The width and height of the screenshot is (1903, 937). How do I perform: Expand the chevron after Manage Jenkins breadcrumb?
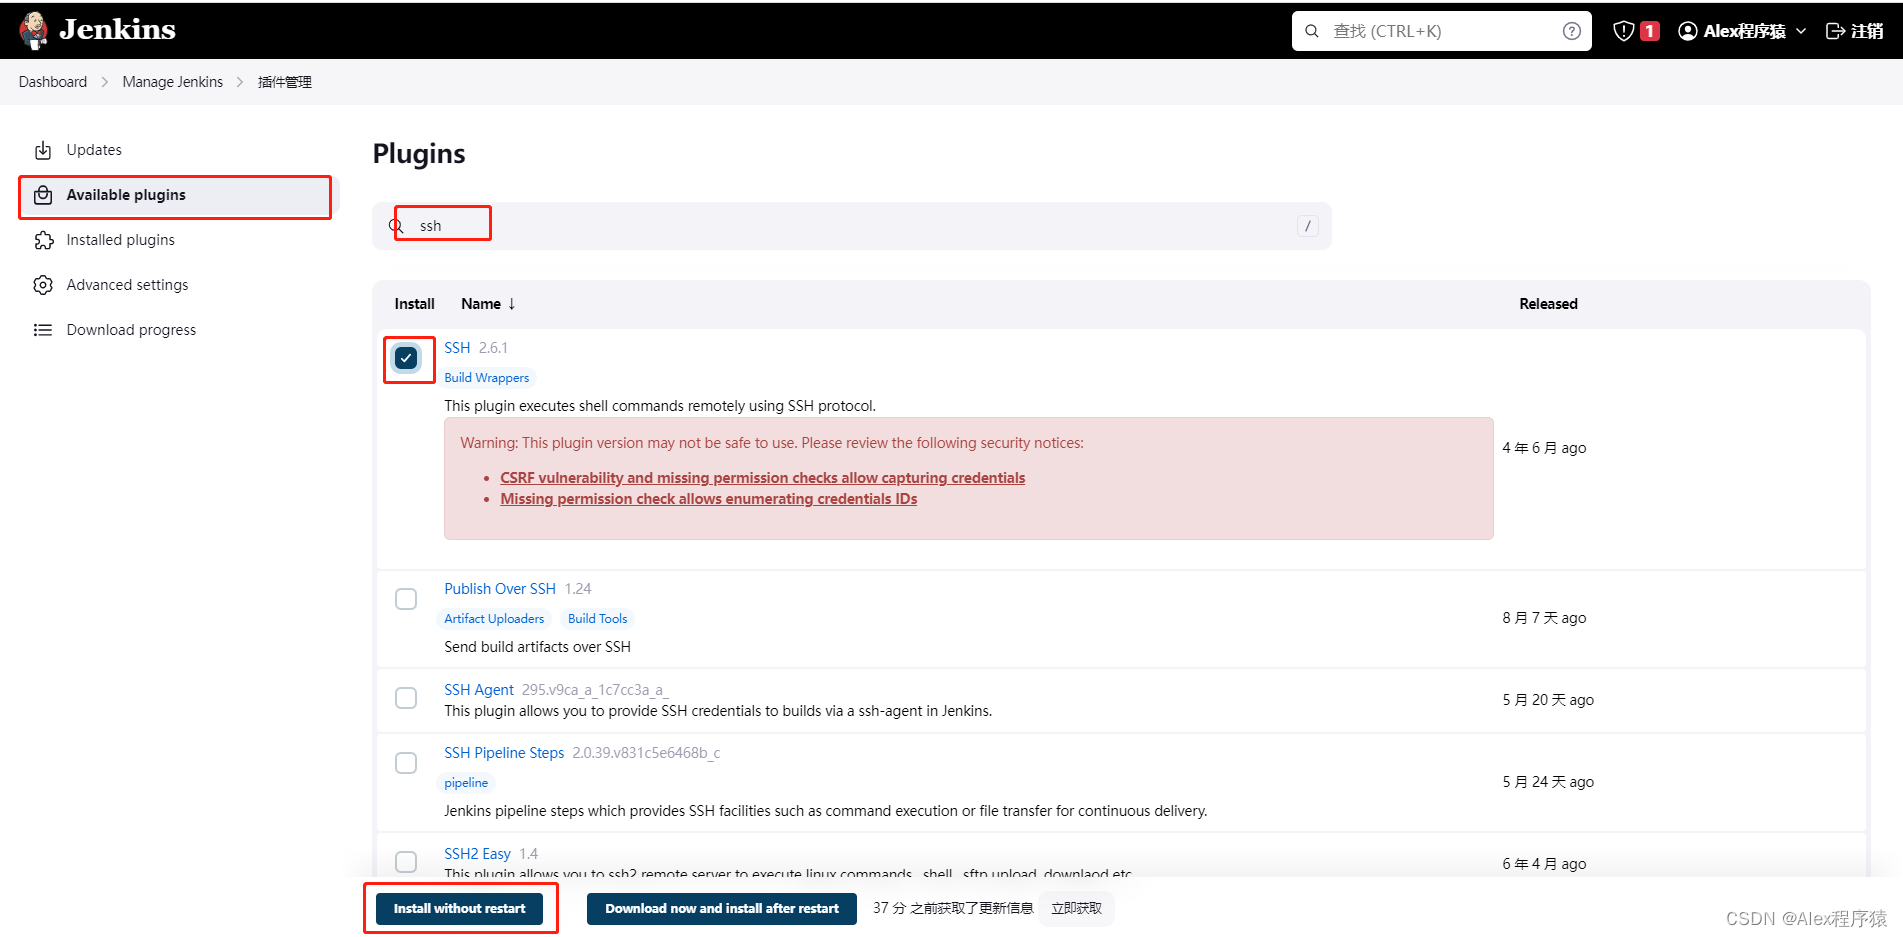[240, 82]
